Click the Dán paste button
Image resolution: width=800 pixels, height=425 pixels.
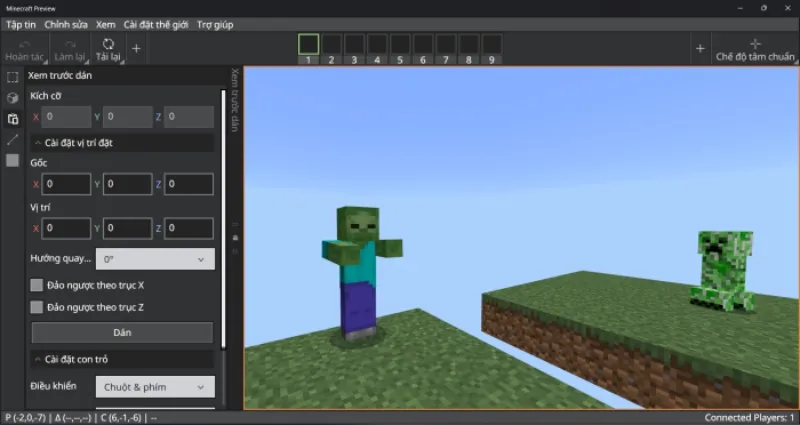[x=122, y=333]
